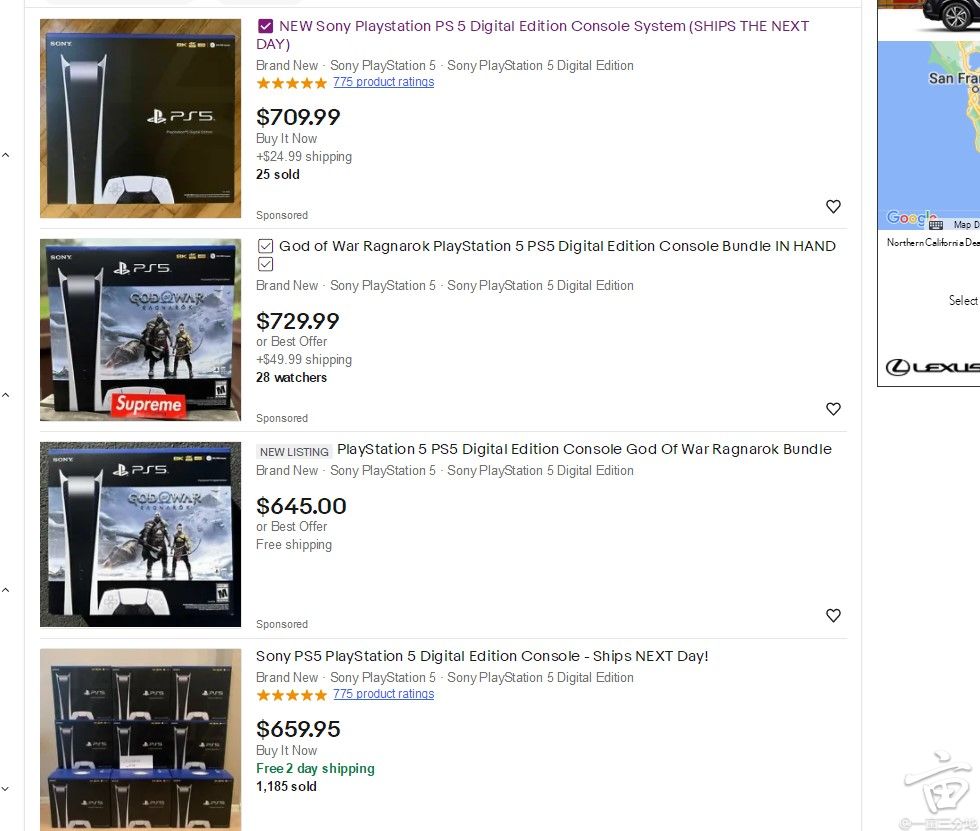
Task: Click stacked PS5 boxes thumbnail
Action: 140,740
